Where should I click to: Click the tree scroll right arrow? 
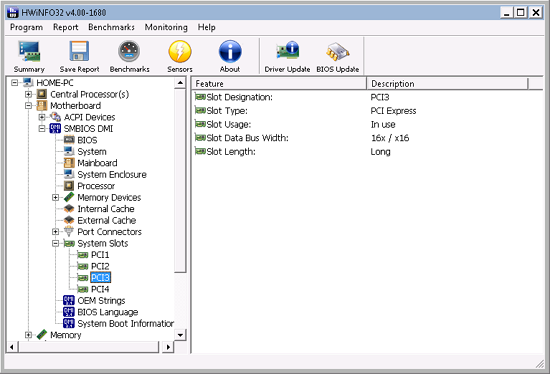[x=168, y=347]
